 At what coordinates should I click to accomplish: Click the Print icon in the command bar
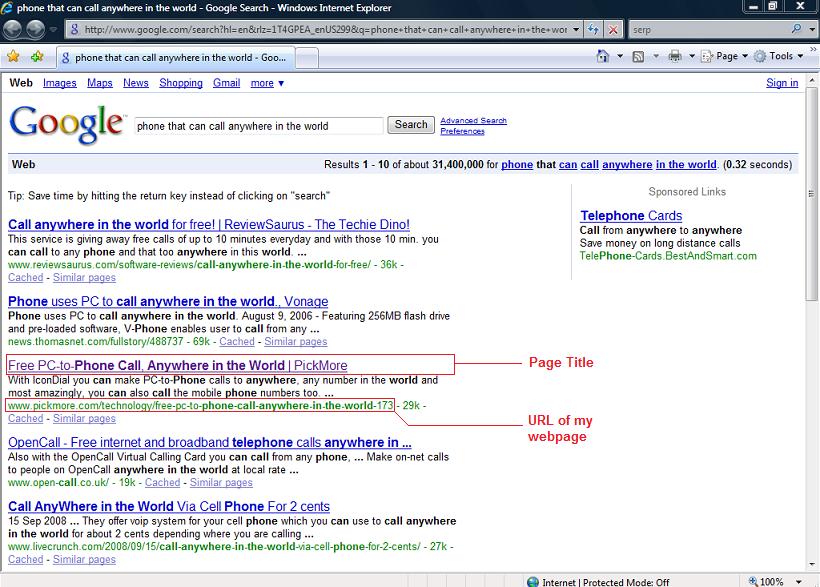click(675, 56)
